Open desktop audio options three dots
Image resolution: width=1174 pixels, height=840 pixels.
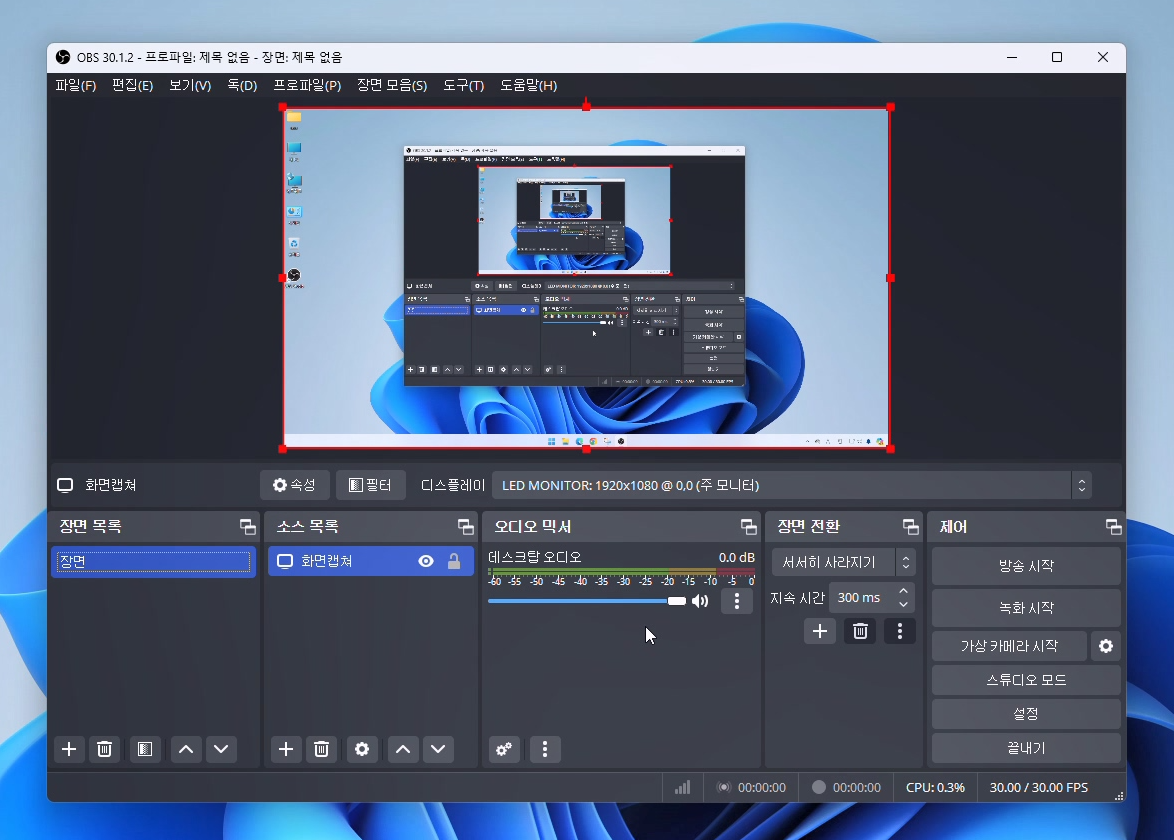point(737,601)
